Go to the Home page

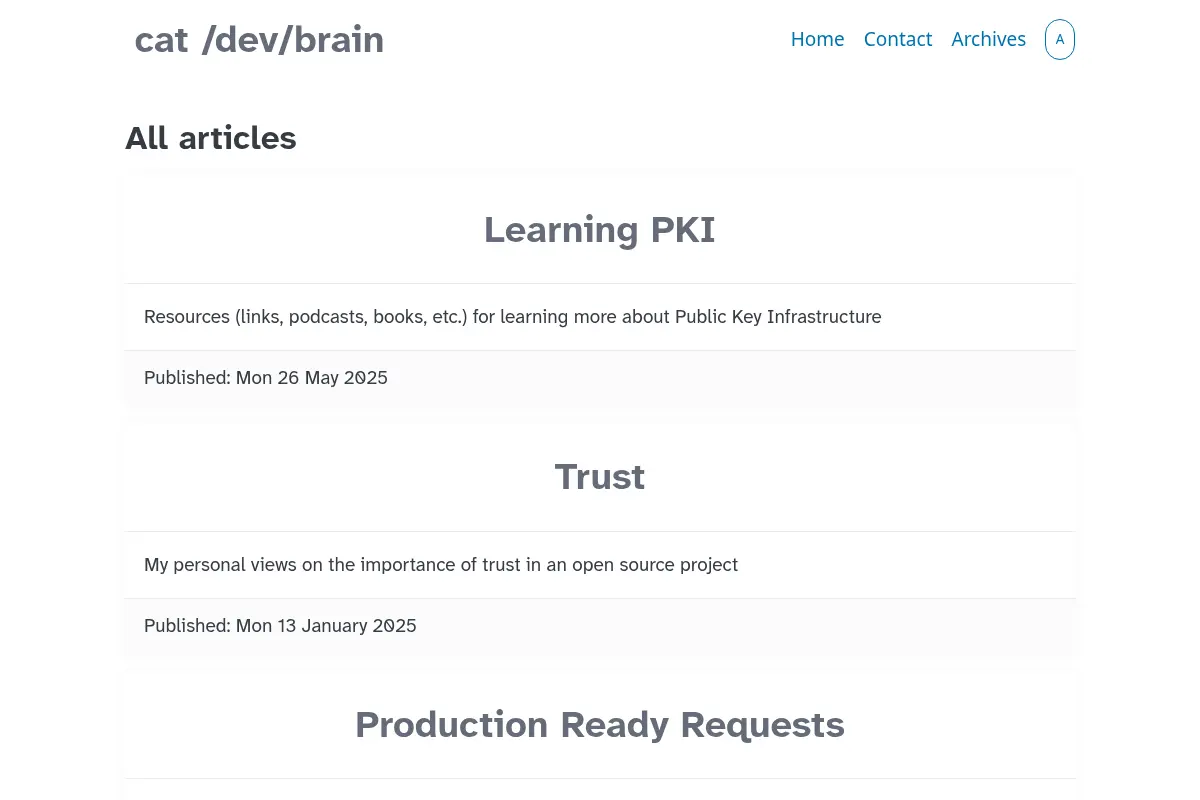(817, 39)
